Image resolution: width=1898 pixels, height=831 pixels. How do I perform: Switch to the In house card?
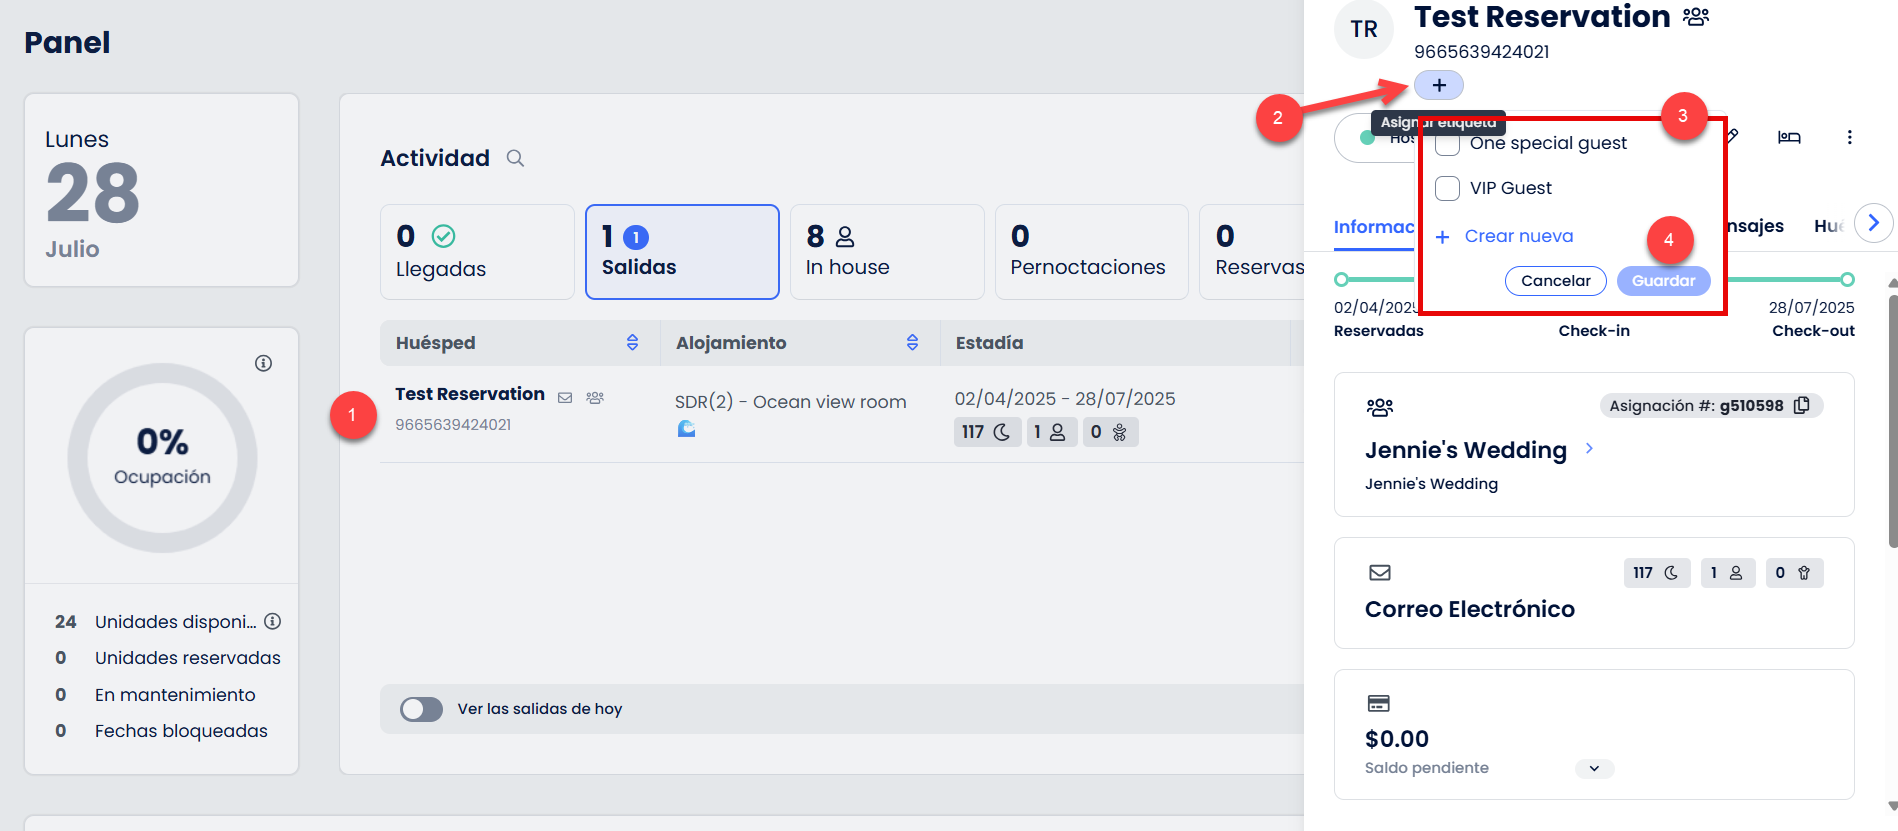(886, 252)
